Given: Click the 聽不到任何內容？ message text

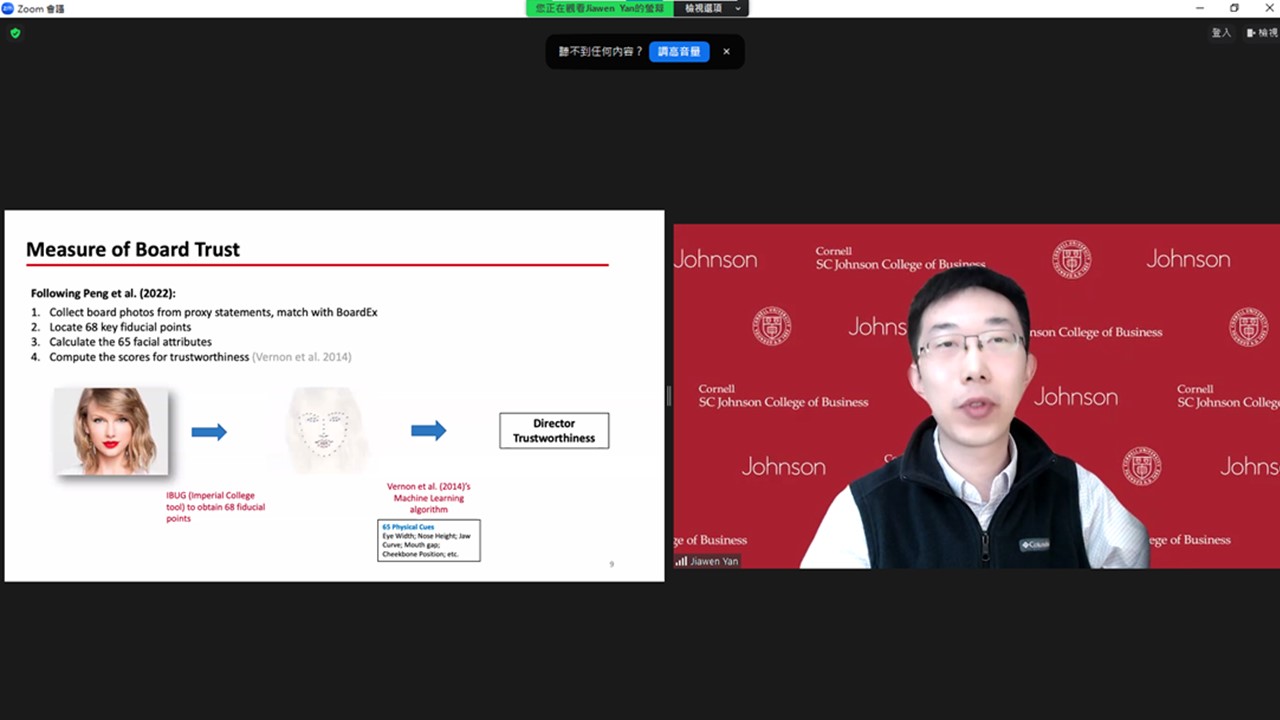Looking at the screenshot, I should pos(600,51).
